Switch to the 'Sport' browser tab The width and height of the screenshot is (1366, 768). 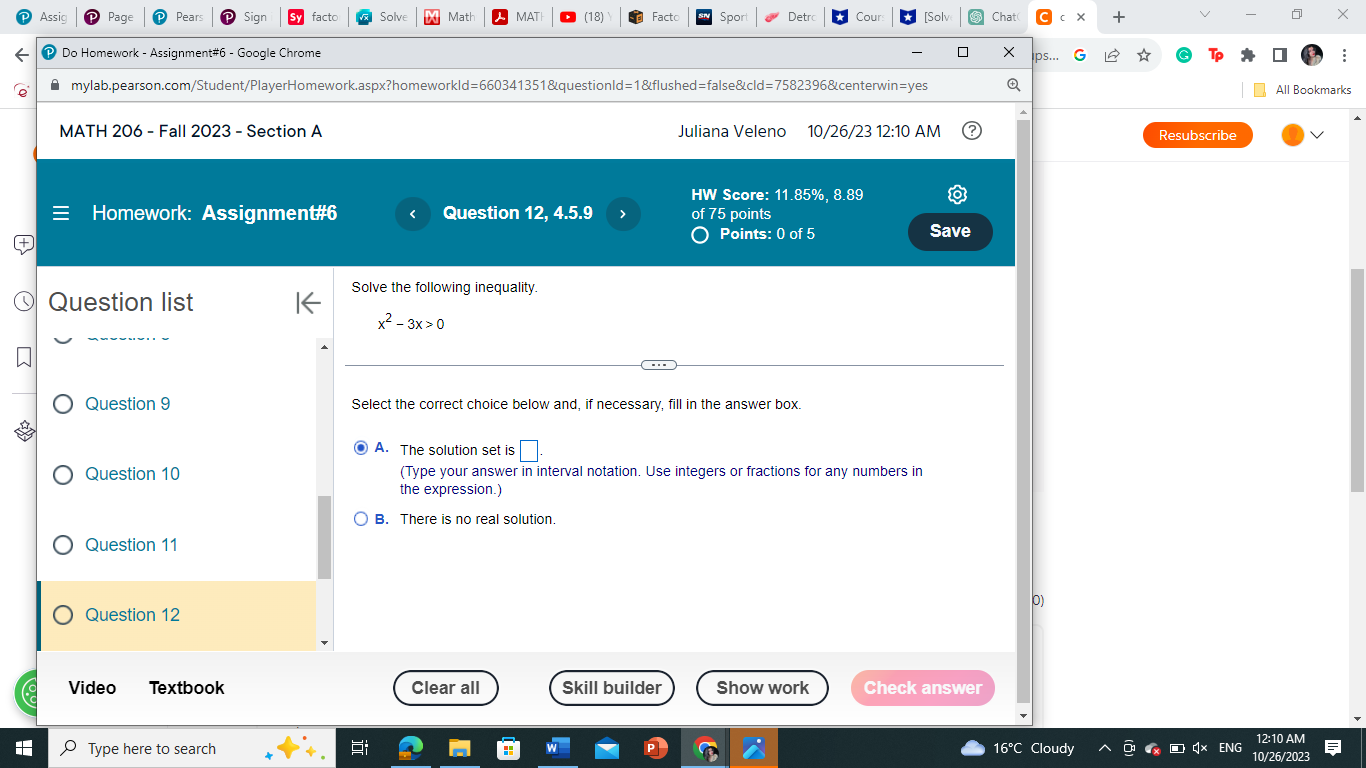click(720, 17)
